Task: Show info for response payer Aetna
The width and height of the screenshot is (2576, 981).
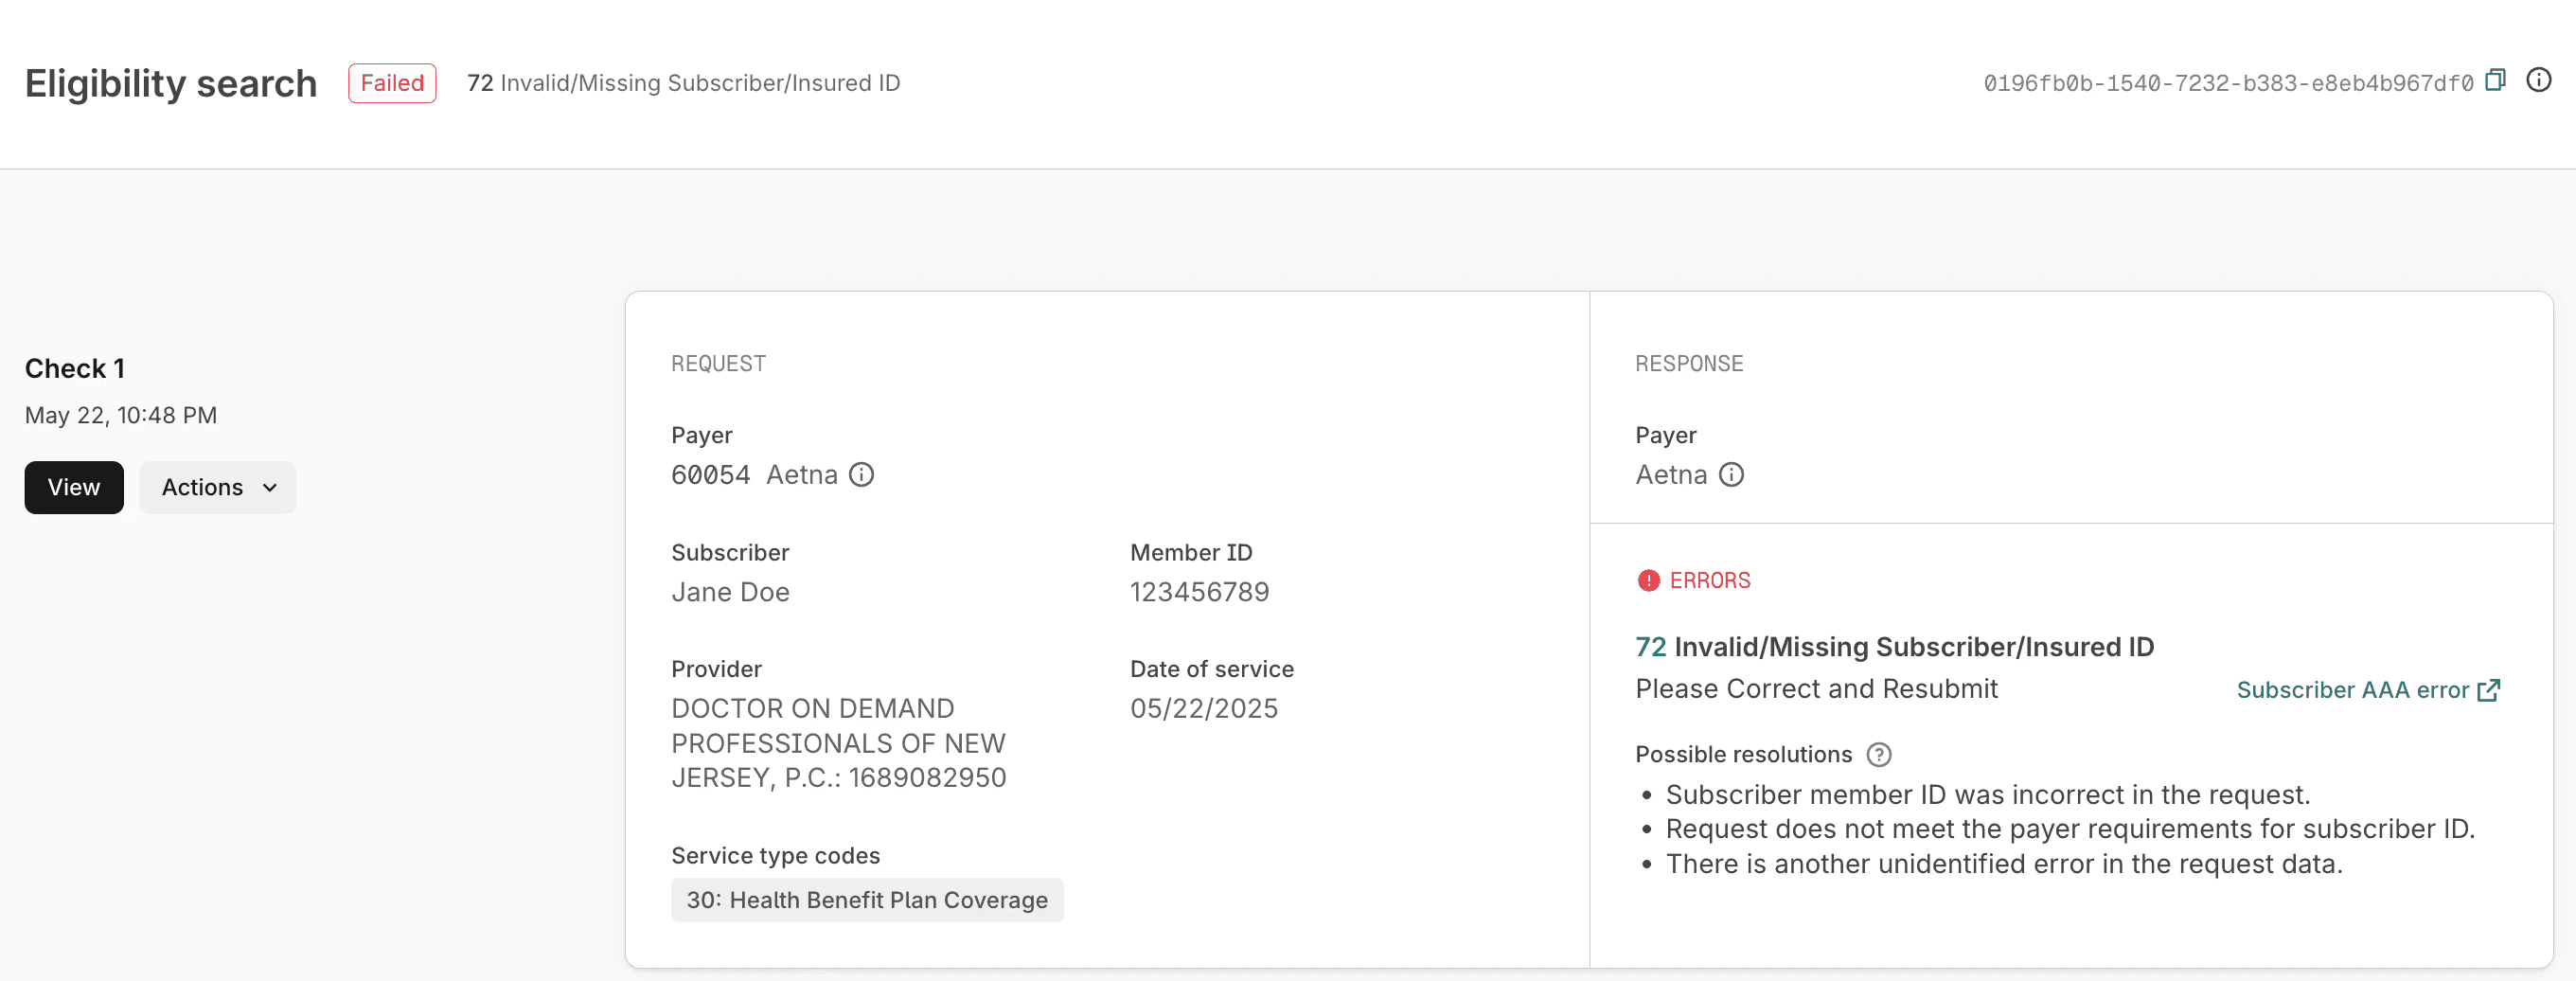Action: [1731, 474]
